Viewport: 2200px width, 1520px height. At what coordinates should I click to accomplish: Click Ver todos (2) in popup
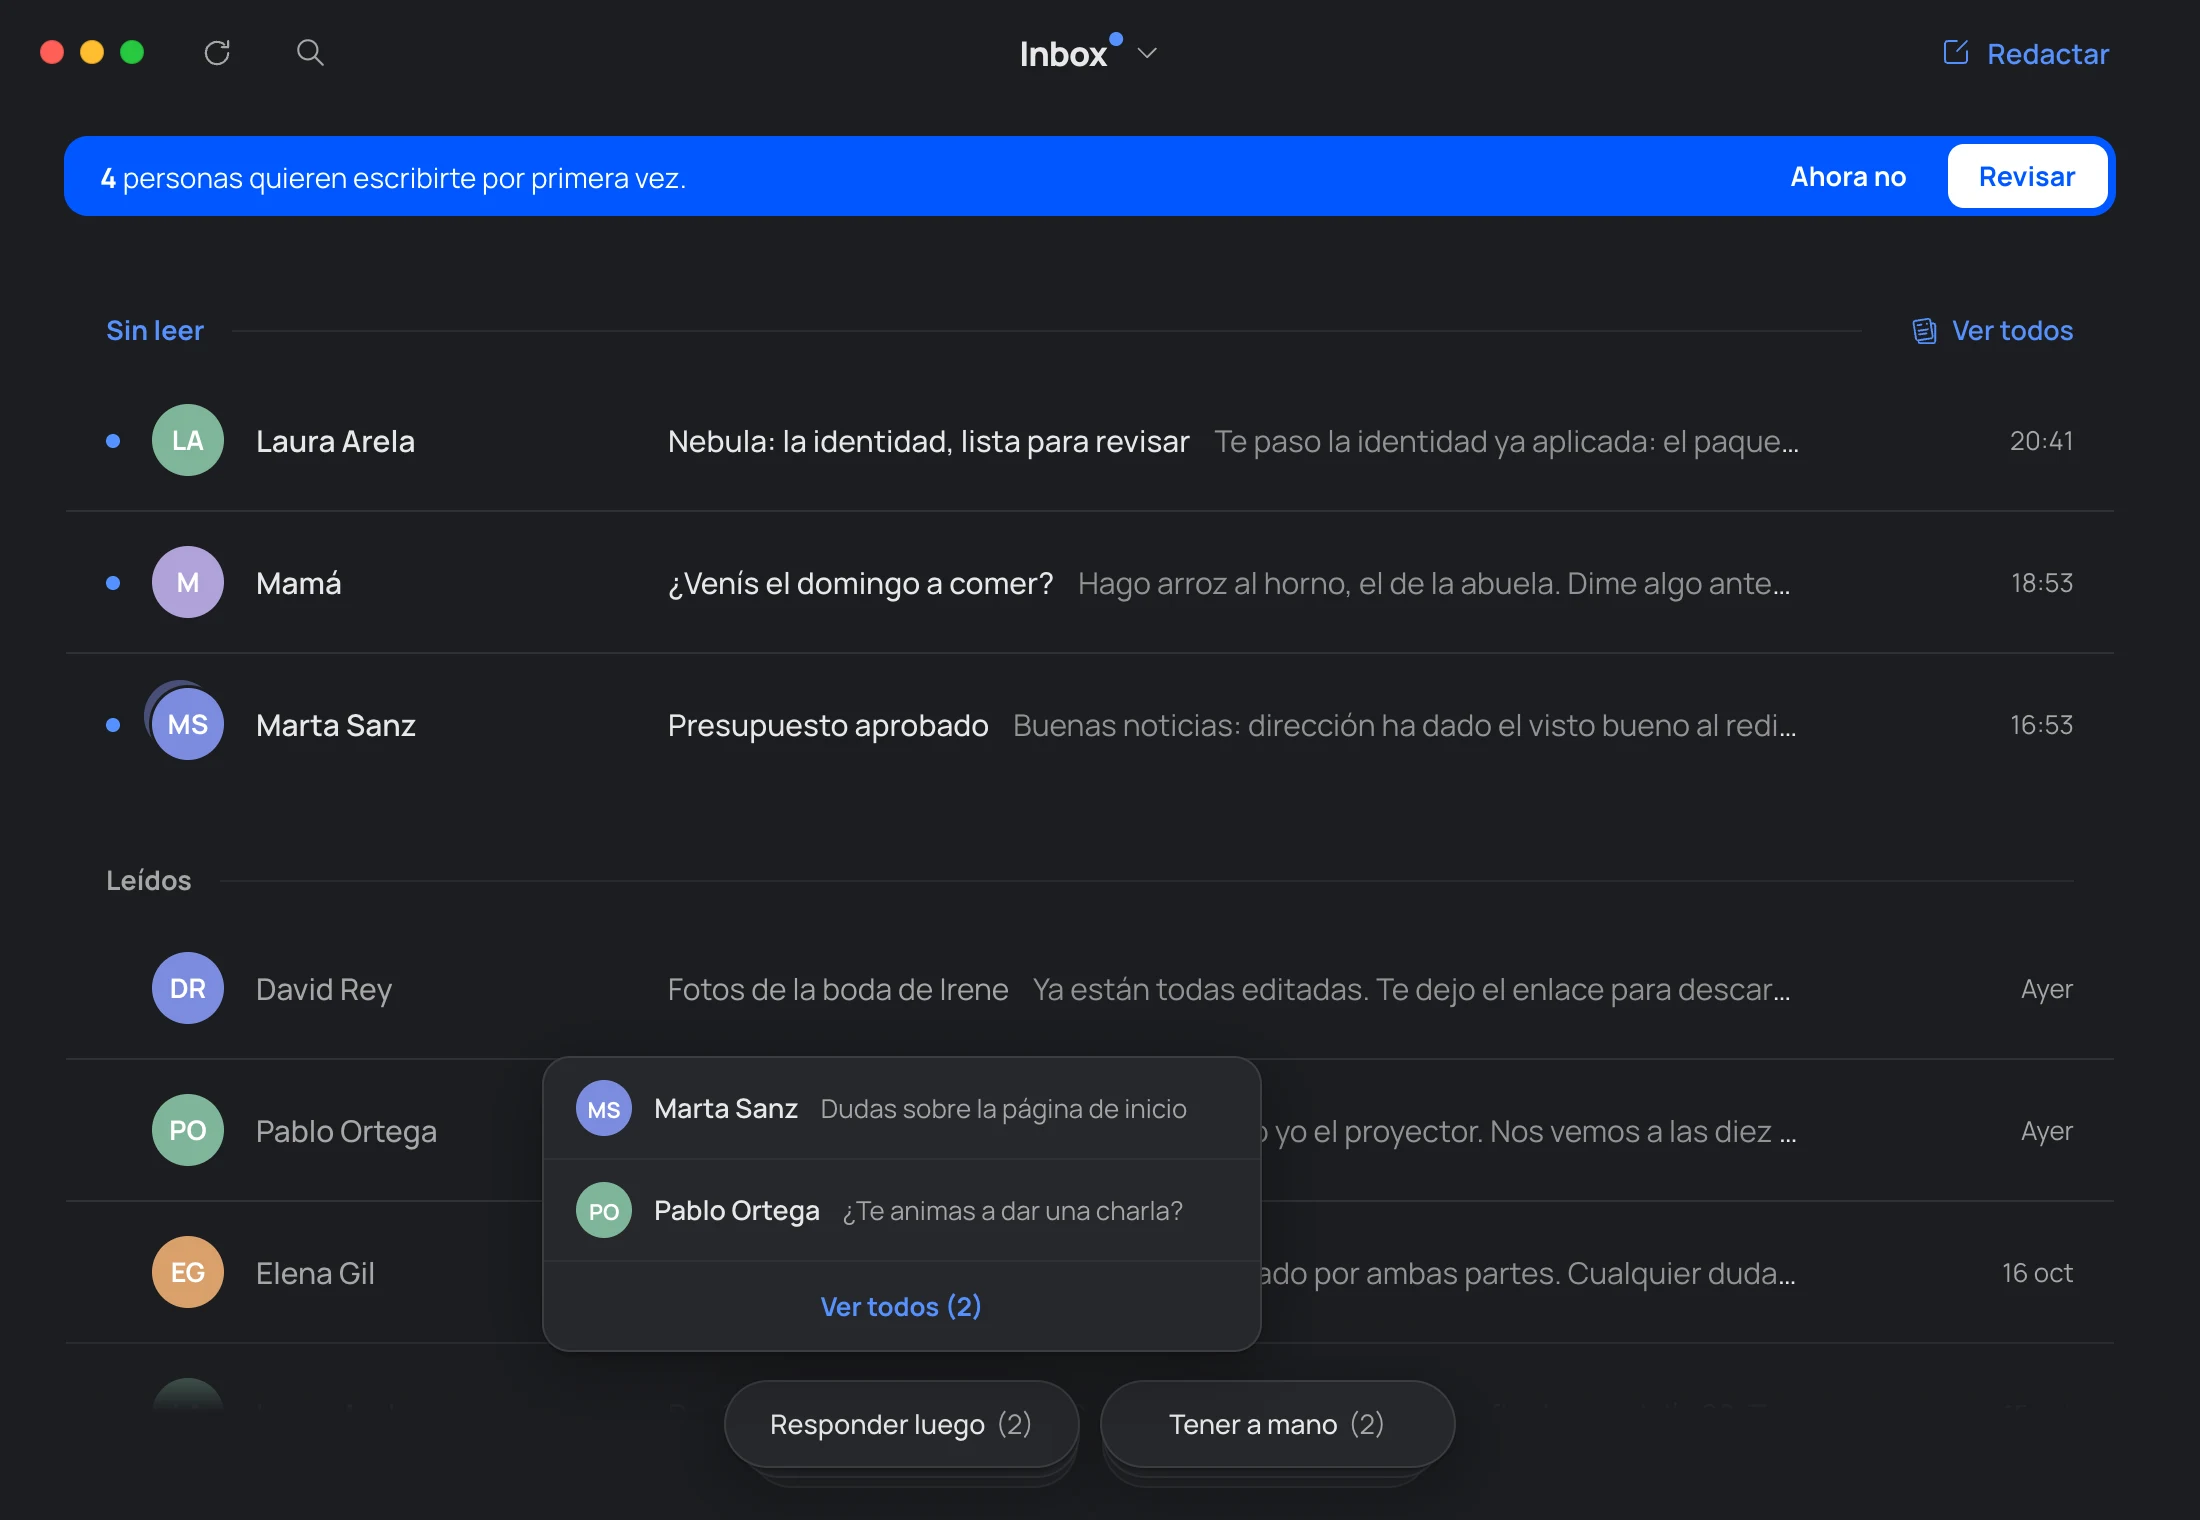point(901,1306)
